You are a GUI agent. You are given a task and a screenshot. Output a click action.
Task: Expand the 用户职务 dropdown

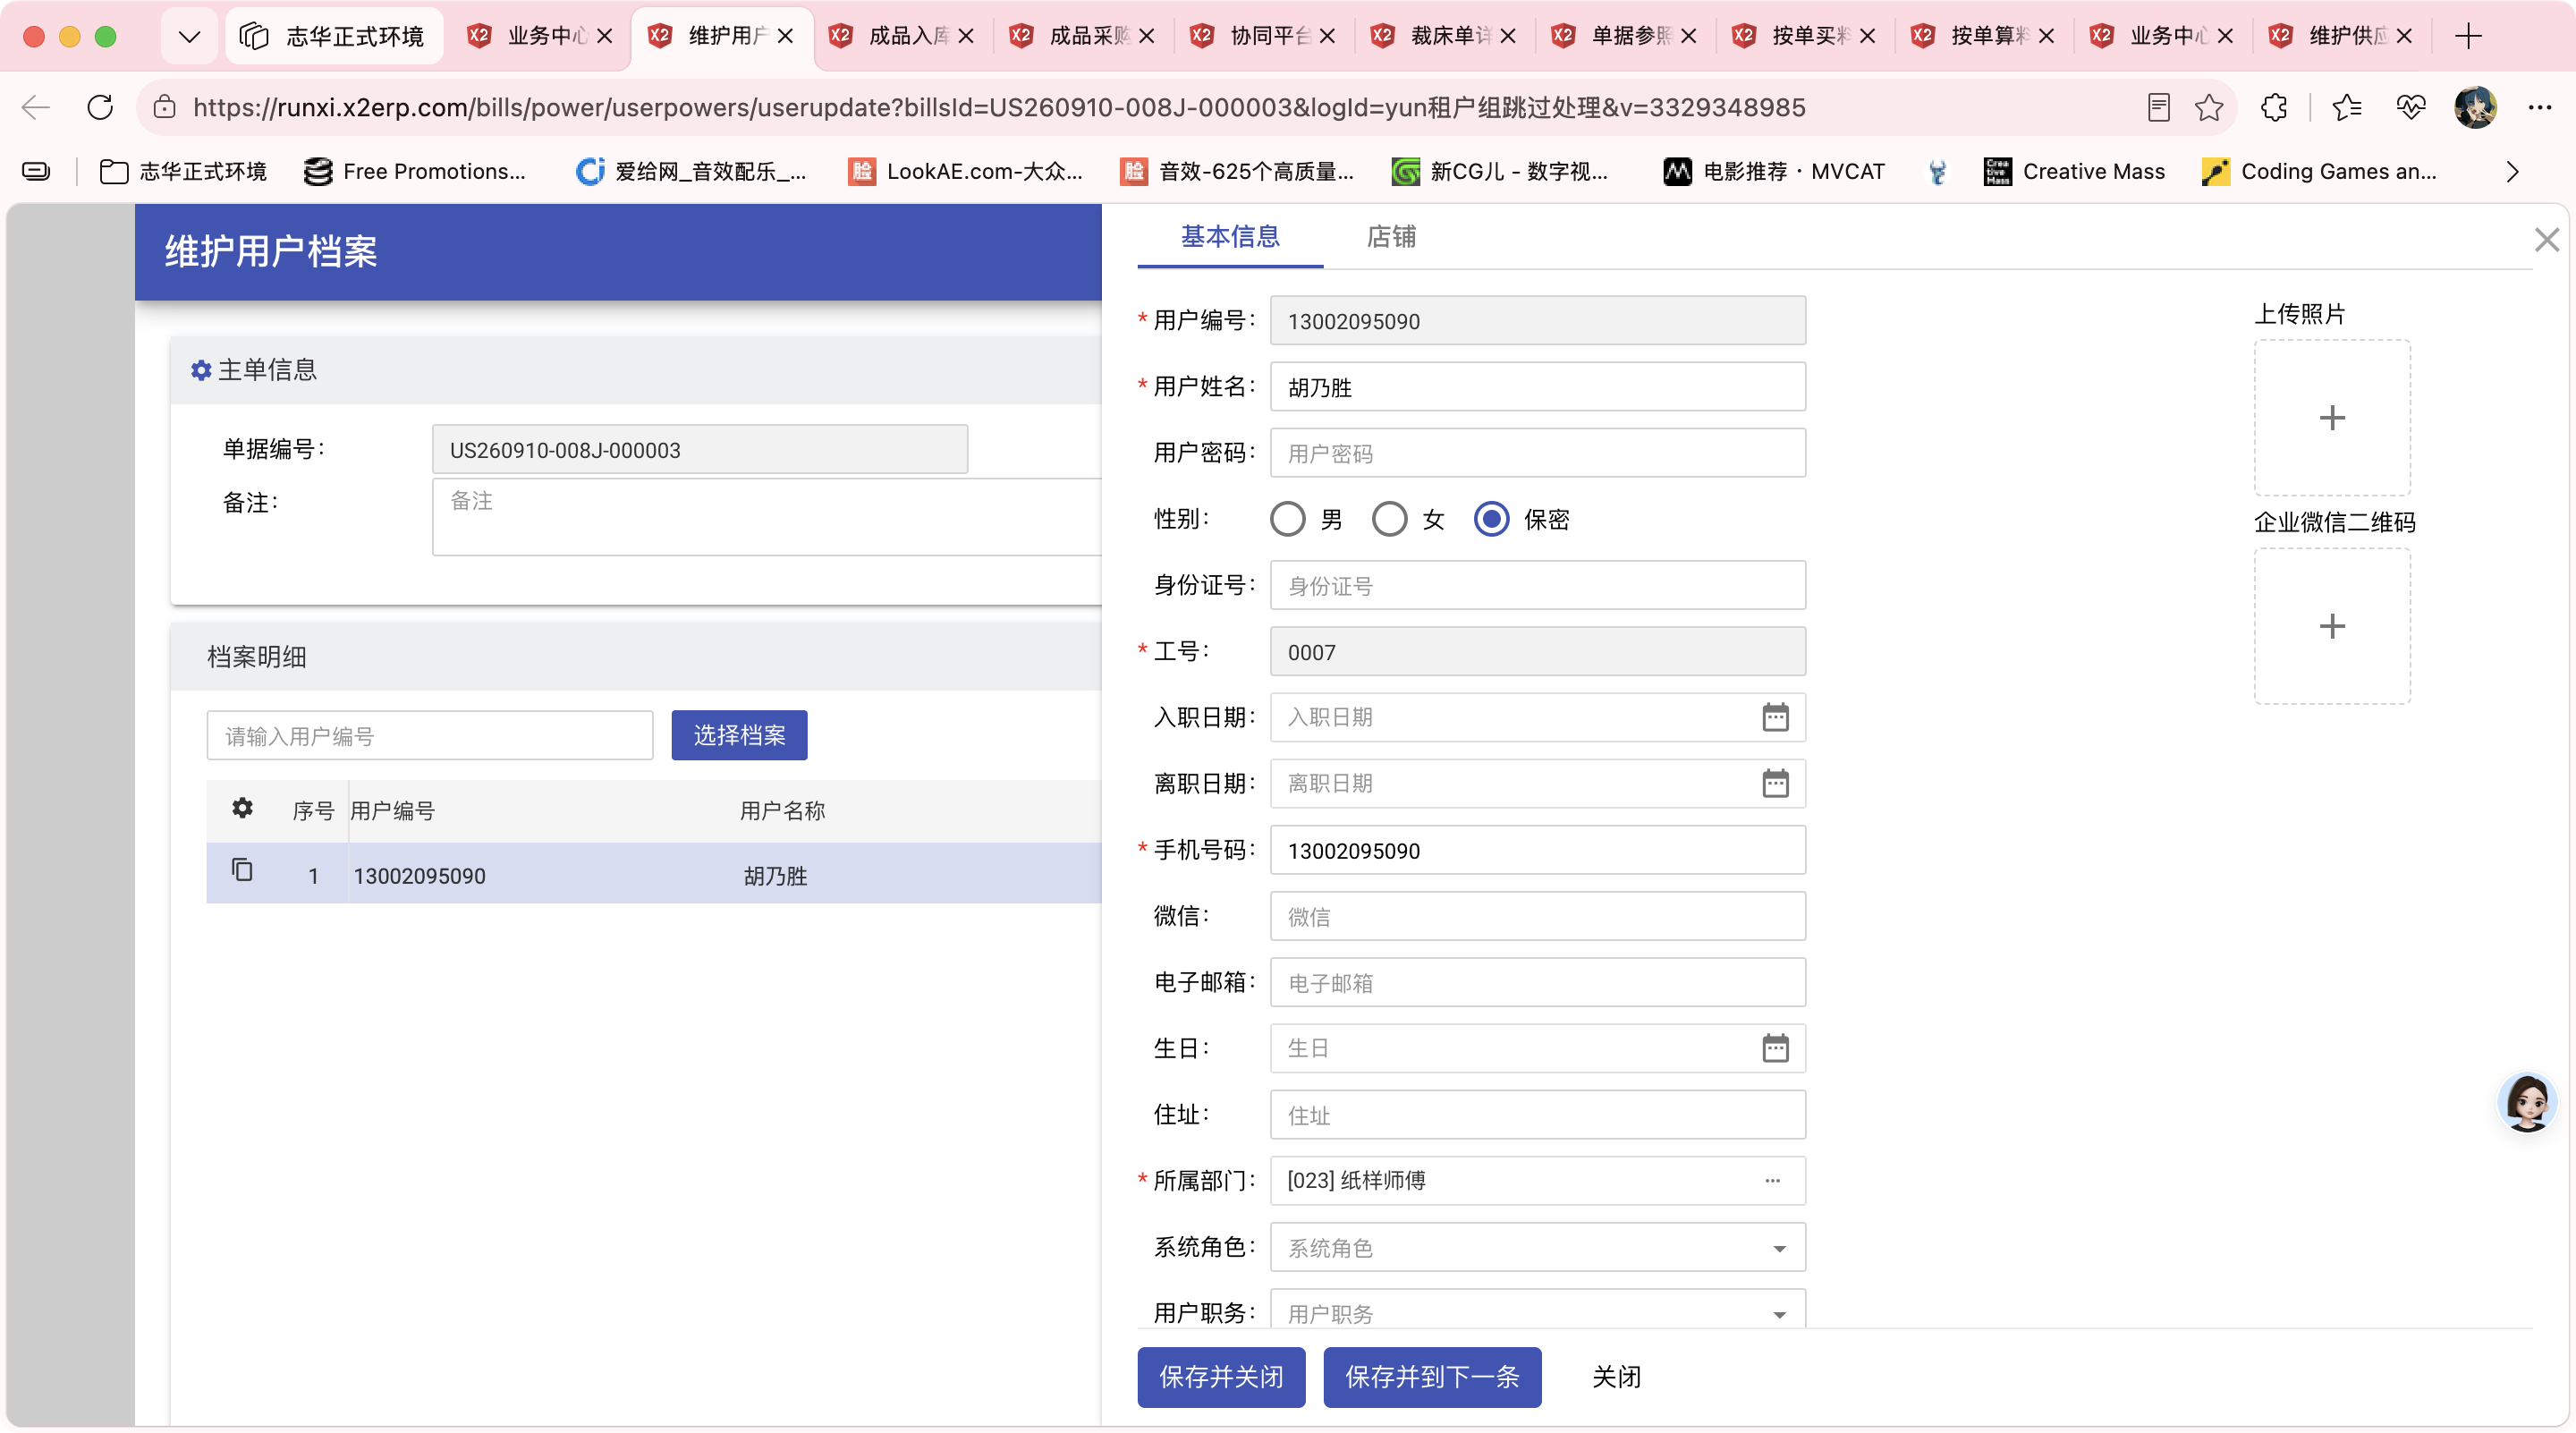click(1779, 1314)
